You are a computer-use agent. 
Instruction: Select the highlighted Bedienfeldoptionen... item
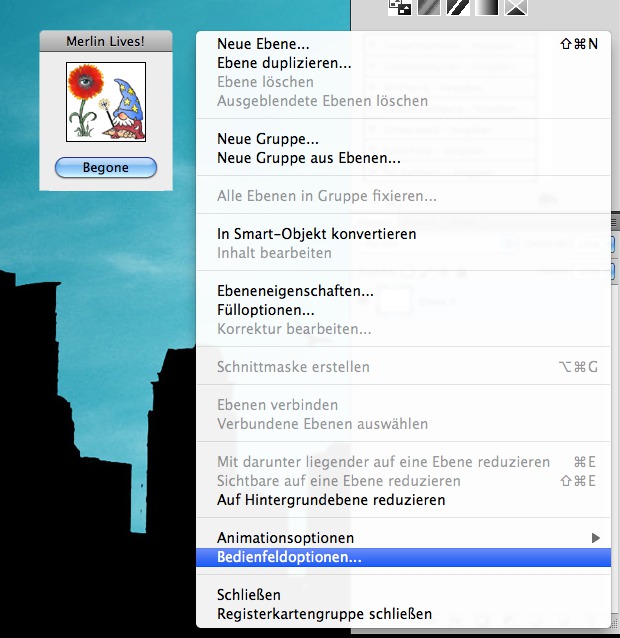click(403, 557)
